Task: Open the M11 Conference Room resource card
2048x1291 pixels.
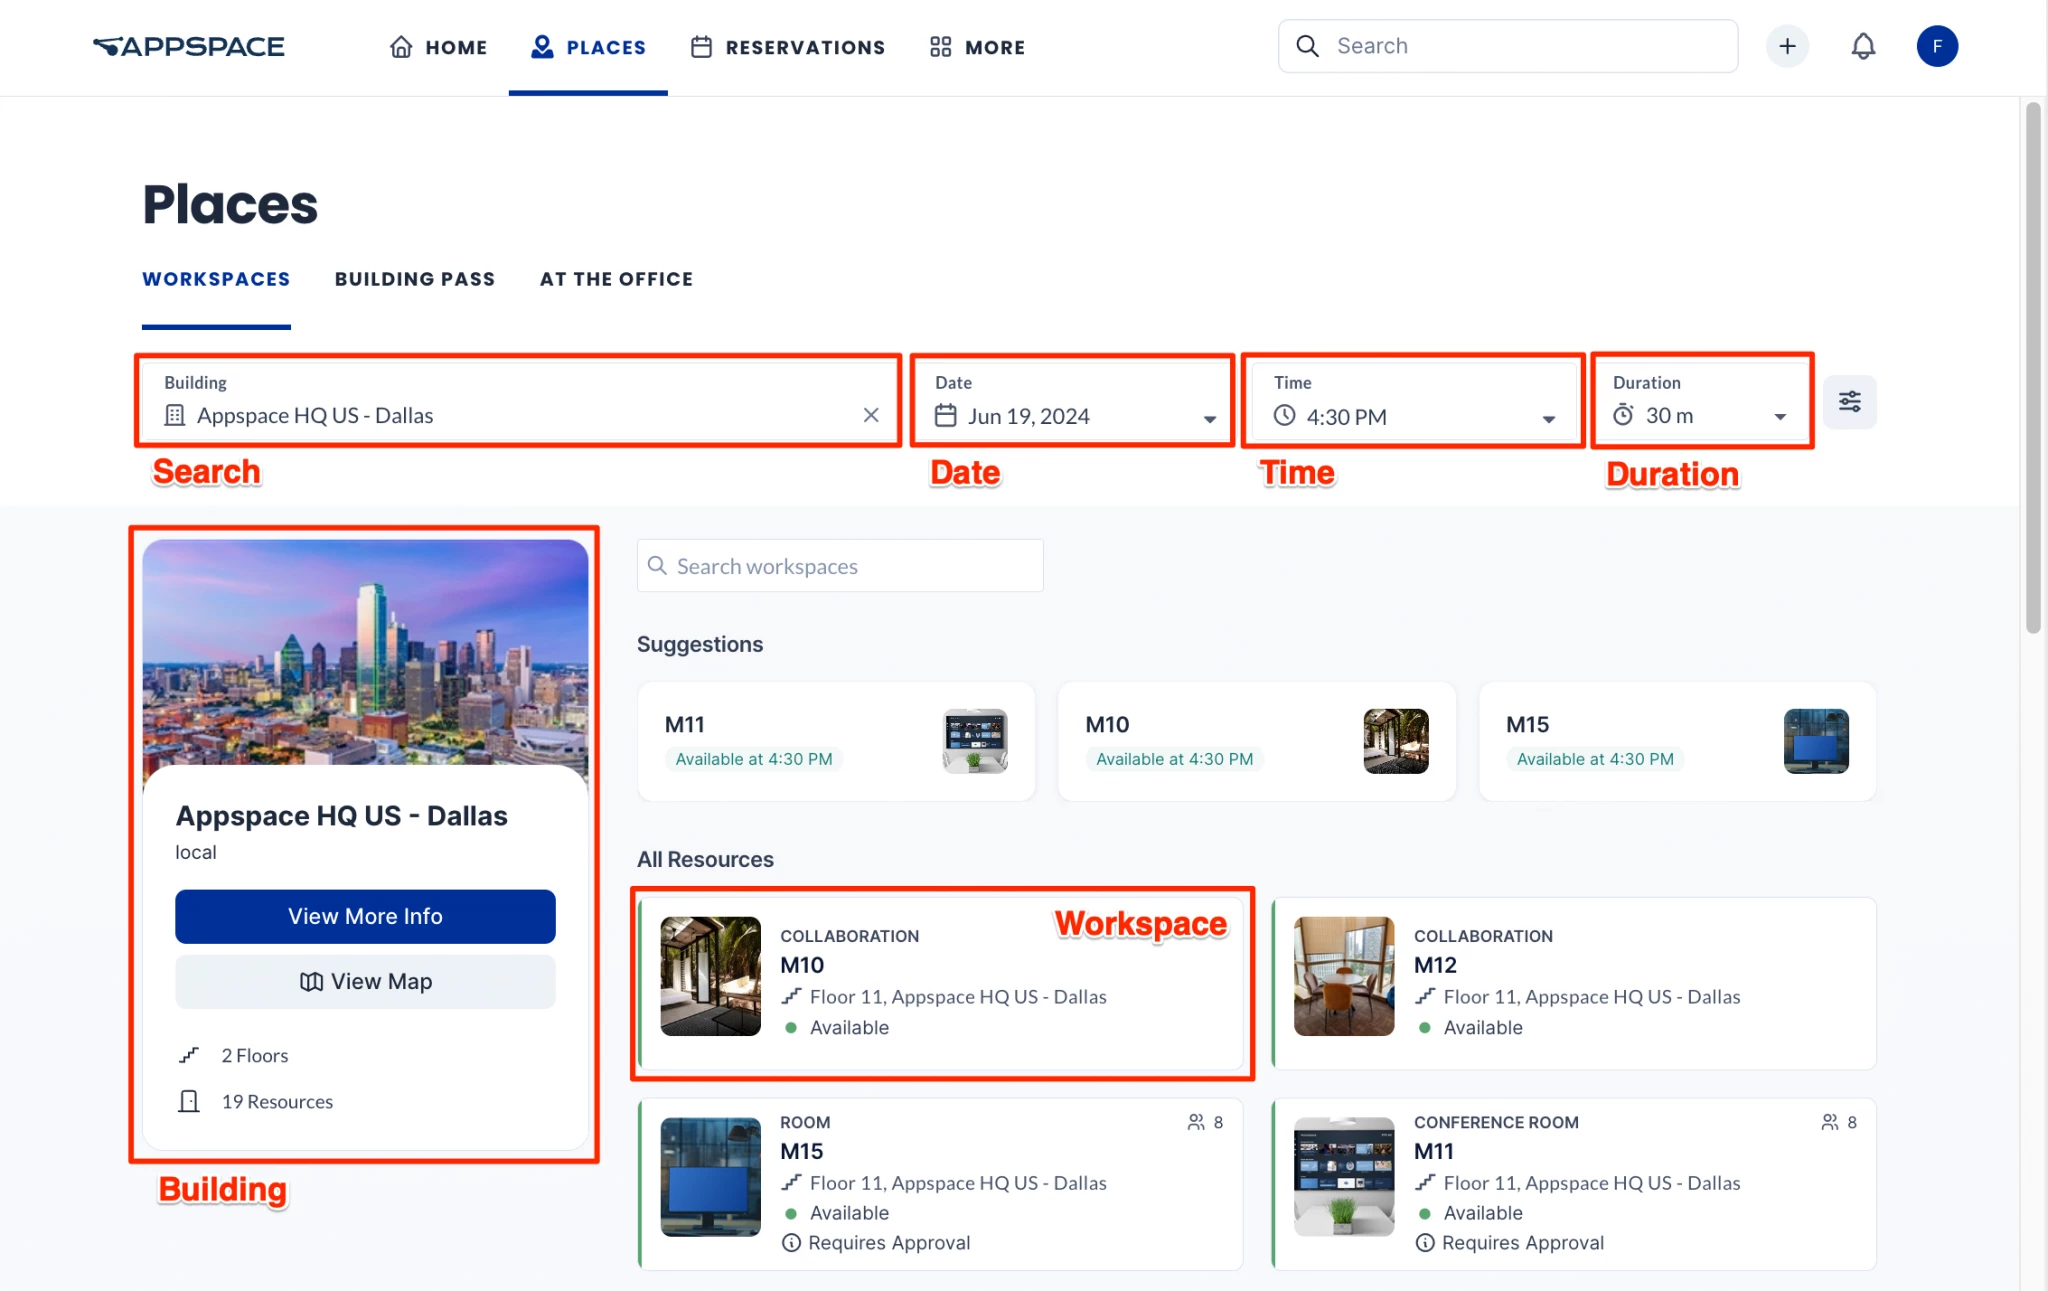Action: tap(1574, 1184)
